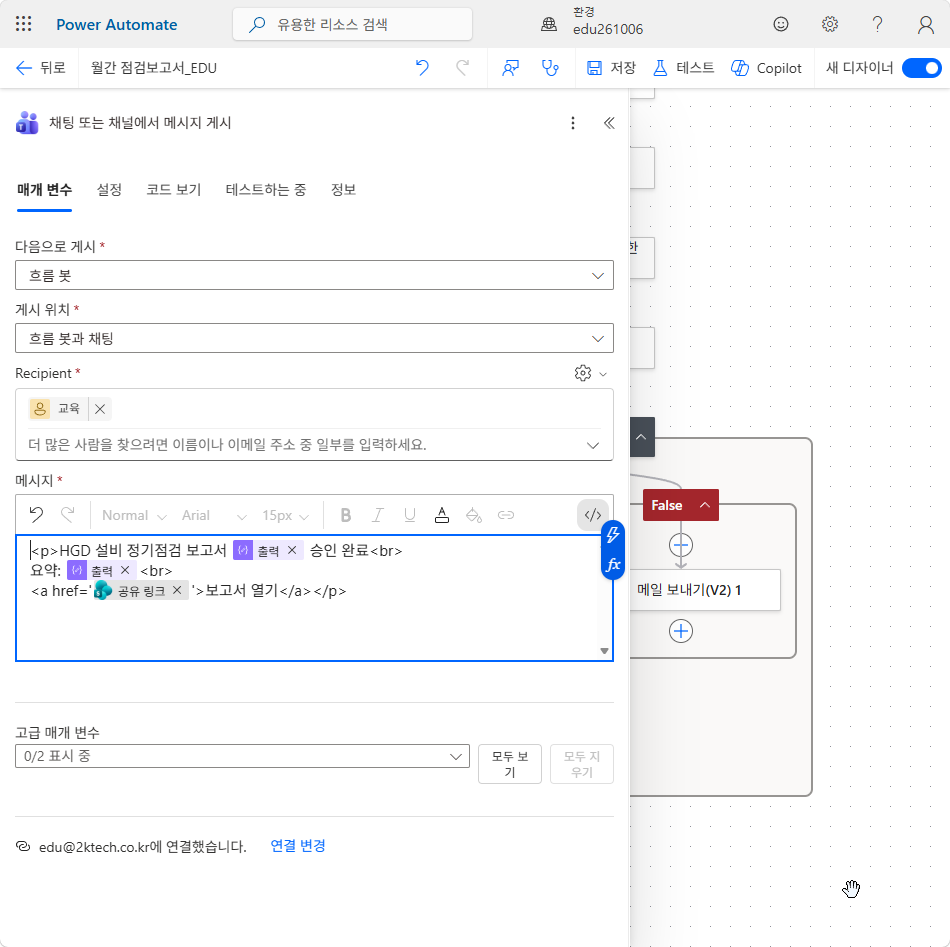The width and height of the screenshot is (950, 947).
Task: Open the app launcher waffle icon
Action: [24, 24]
